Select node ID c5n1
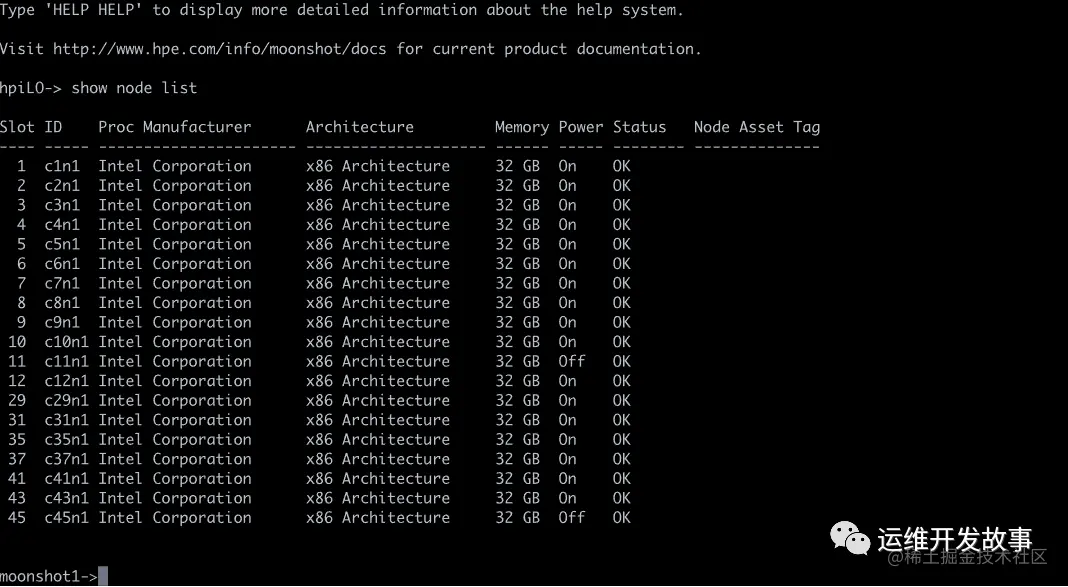1068x587 pixels. [x=62, y=244]
